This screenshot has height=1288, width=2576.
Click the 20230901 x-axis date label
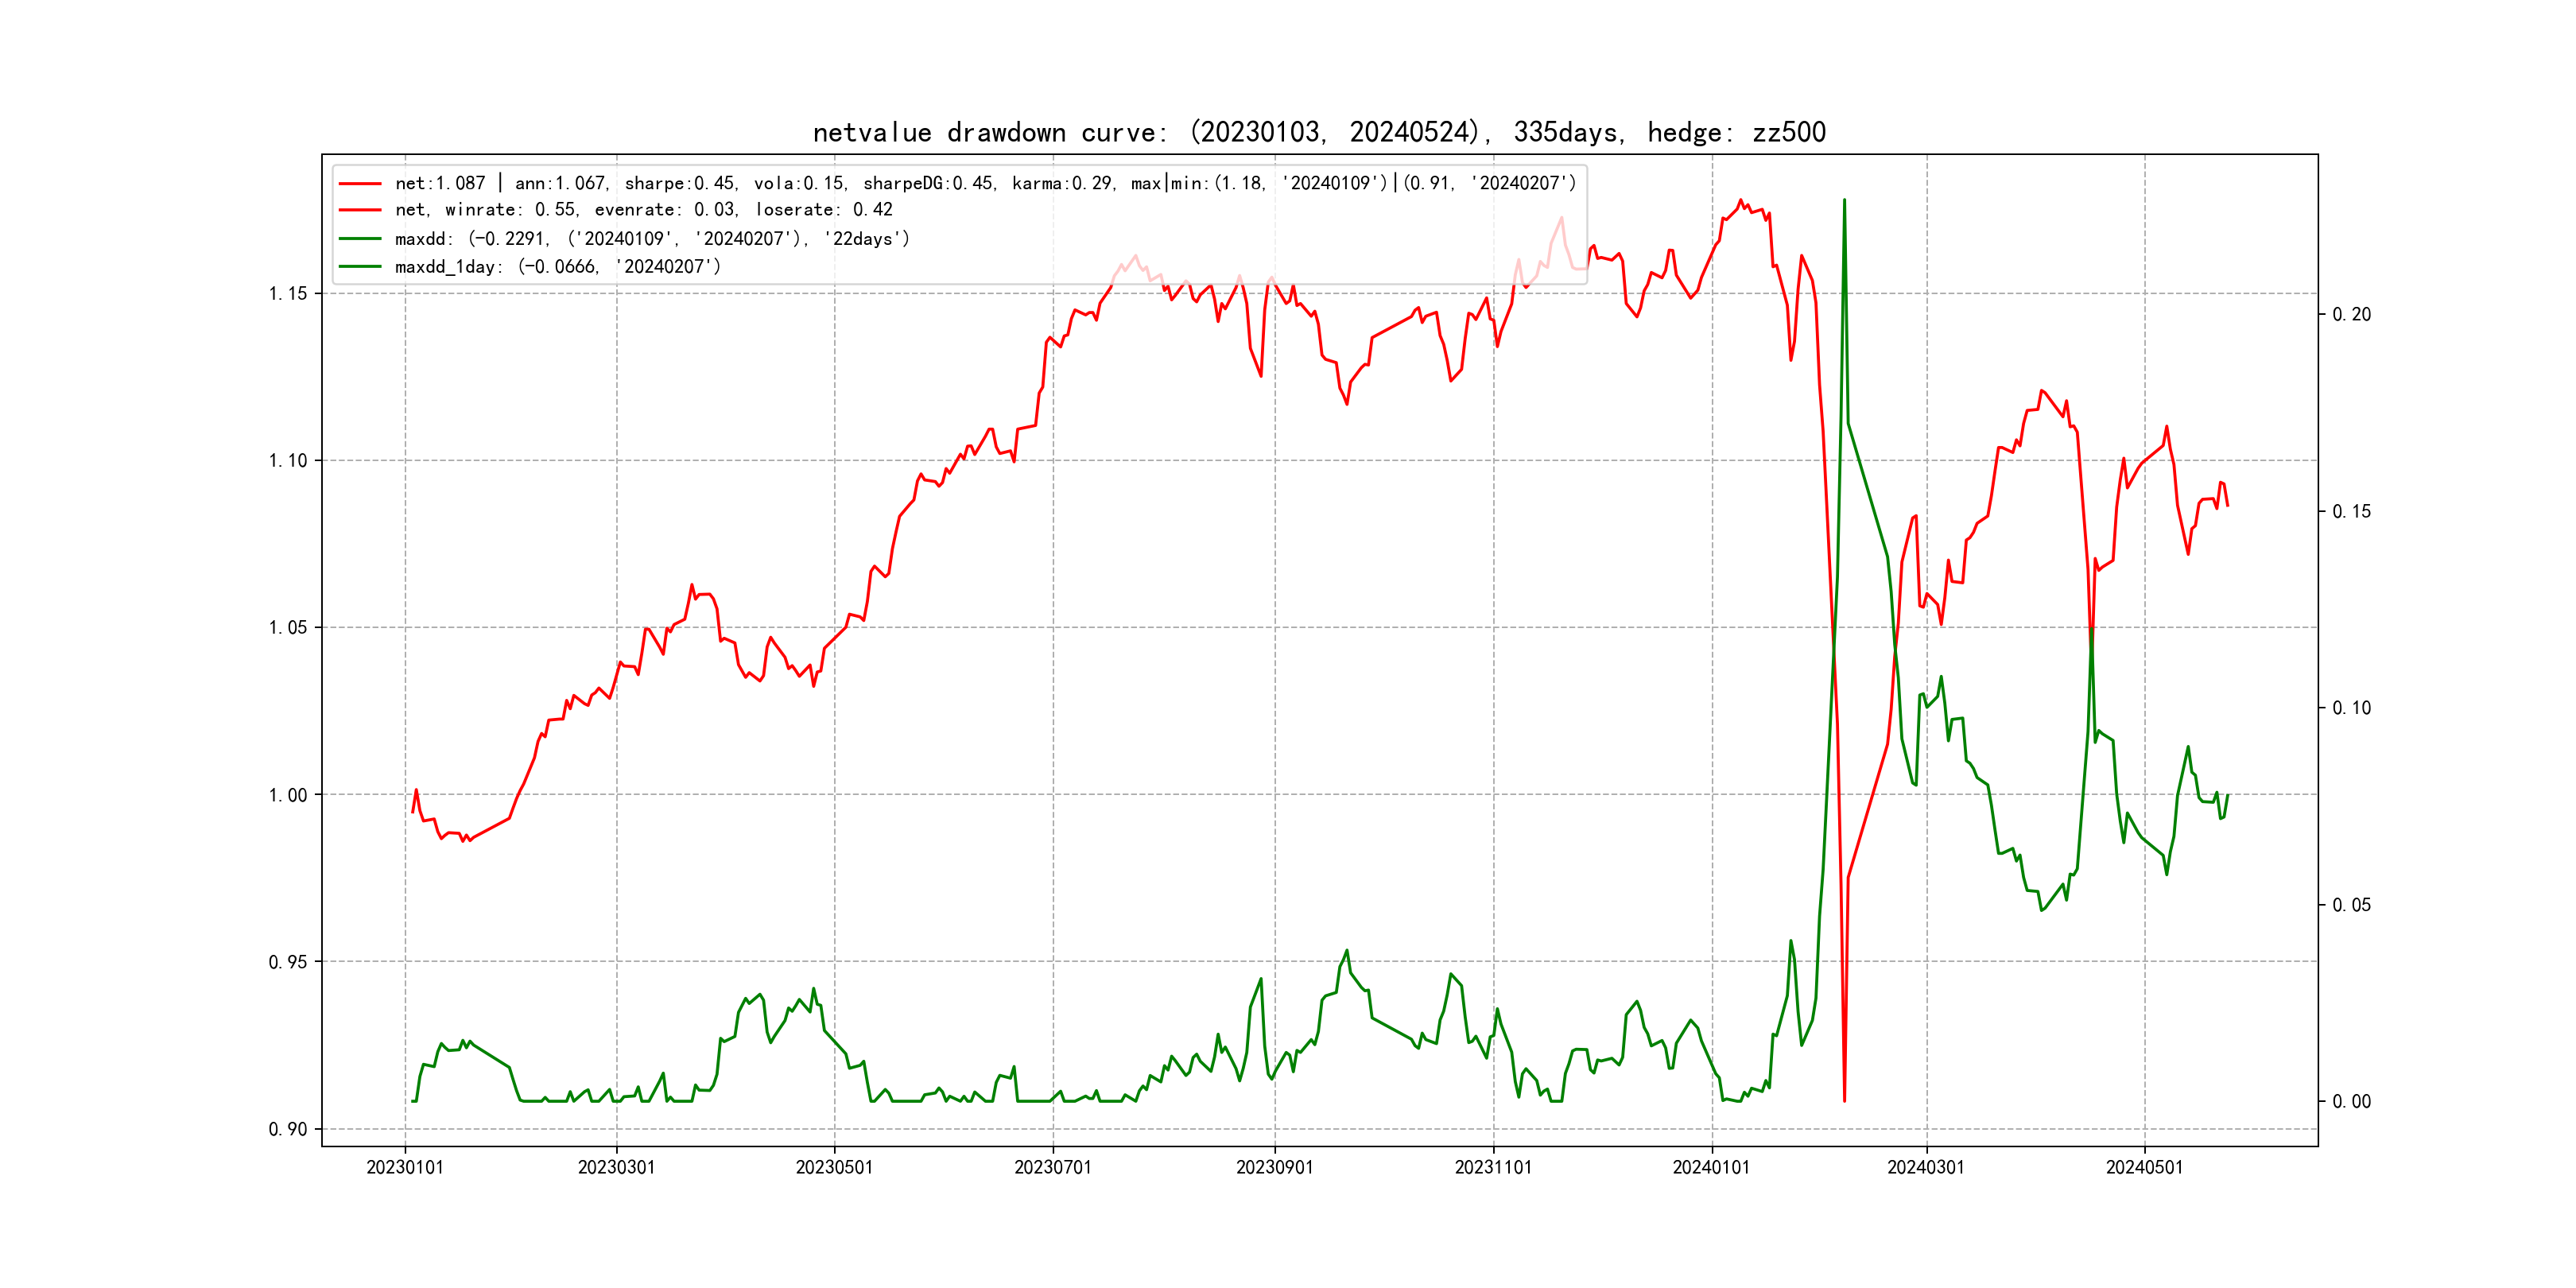pos(1274,1167)
